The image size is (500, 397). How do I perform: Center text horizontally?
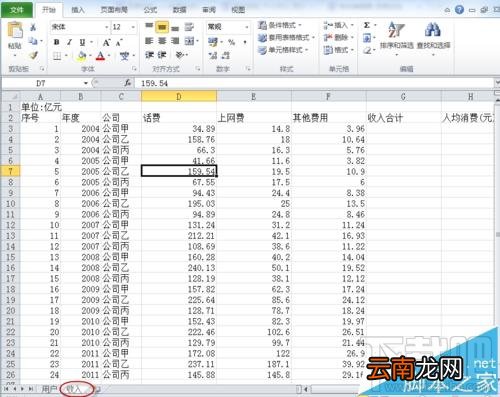coord(162,41)
